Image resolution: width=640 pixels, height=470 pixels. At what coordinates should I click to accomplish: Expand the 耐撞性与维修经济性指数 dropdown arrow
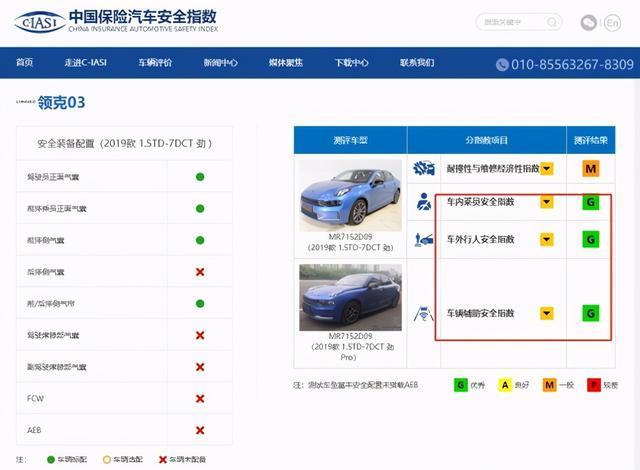point(547,168)
